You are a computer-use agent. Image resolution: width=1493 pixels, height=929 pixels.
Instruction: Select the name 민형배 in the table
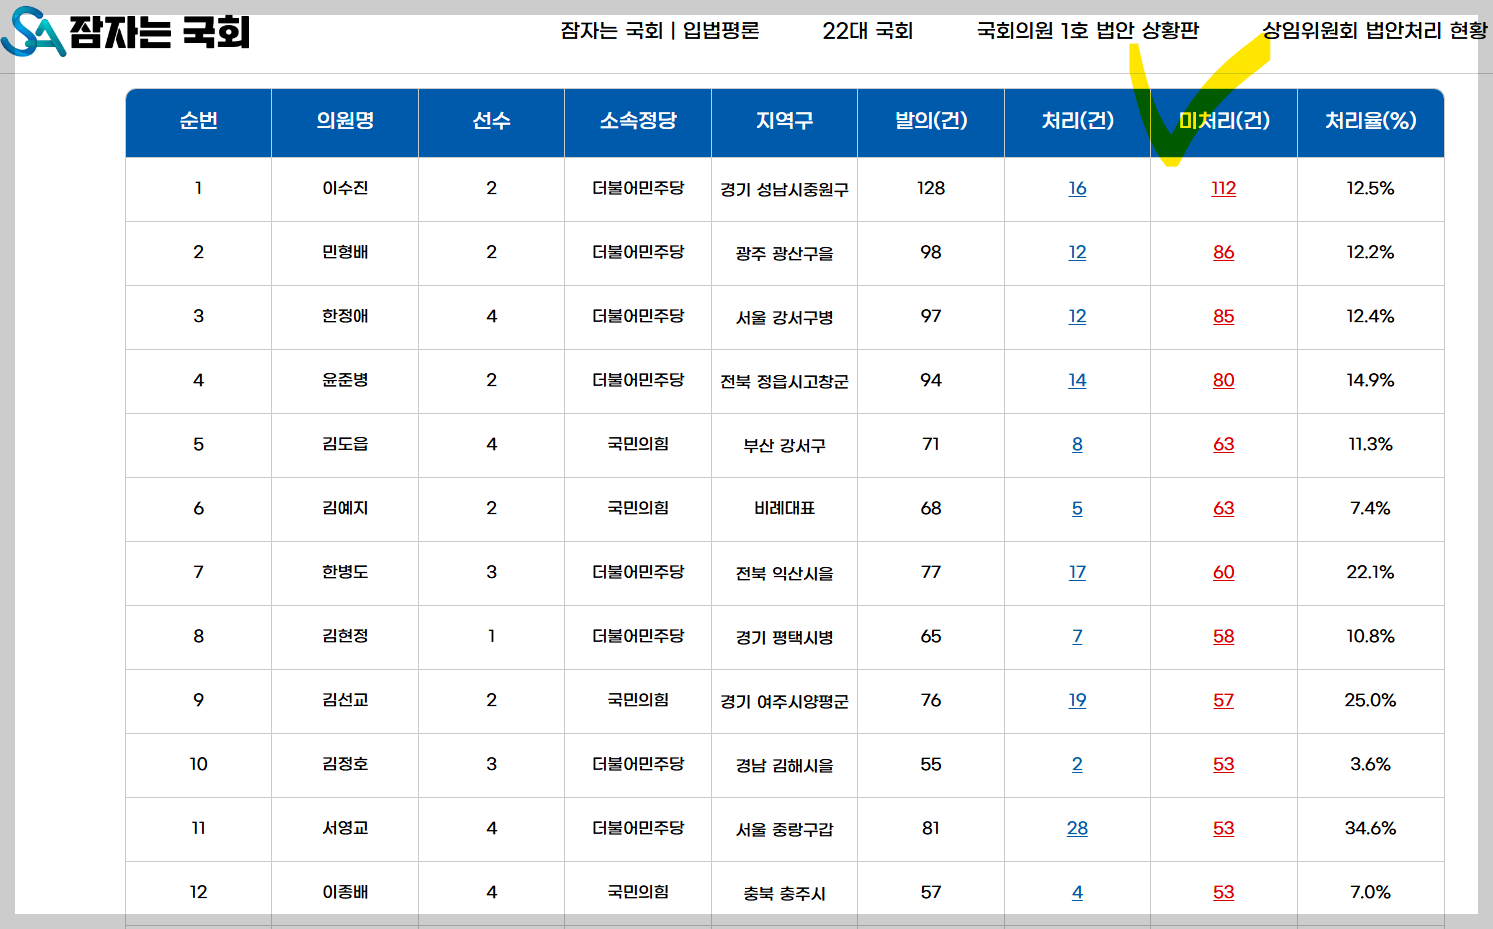pyautogui.click(x=345, y=252)
